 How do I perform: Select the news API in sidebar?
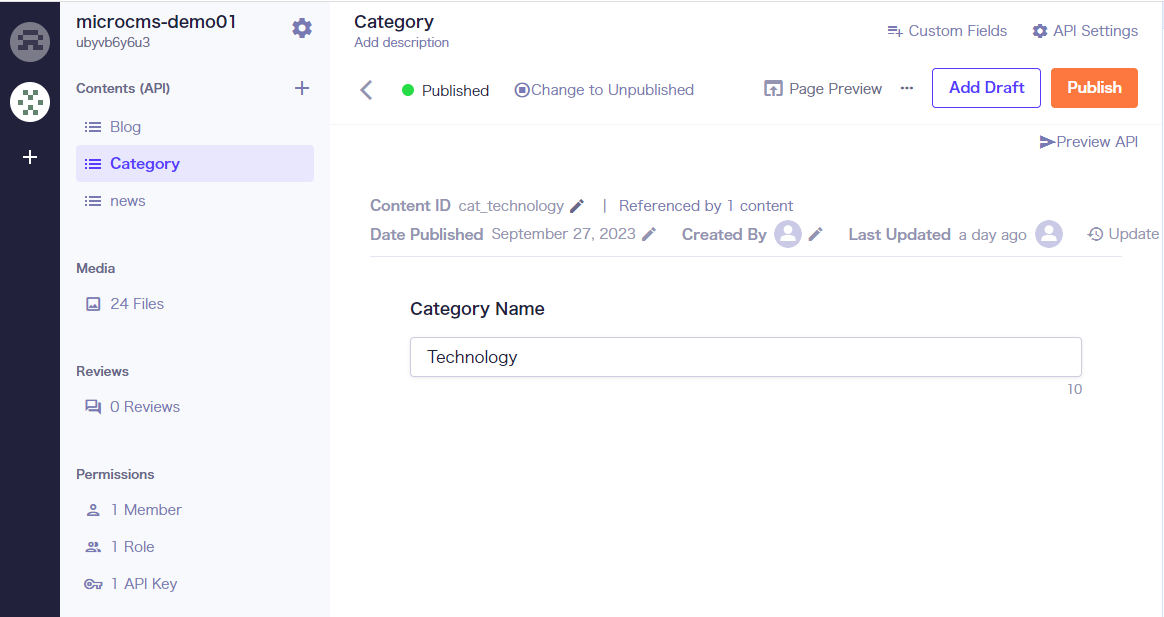pyautogui.click(x=127, y=201)
